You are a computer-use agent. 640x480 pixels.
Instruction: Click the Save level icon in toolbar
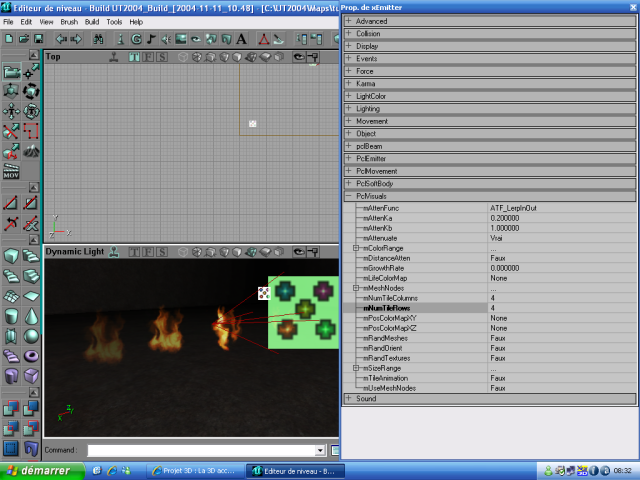pos(37,39)
